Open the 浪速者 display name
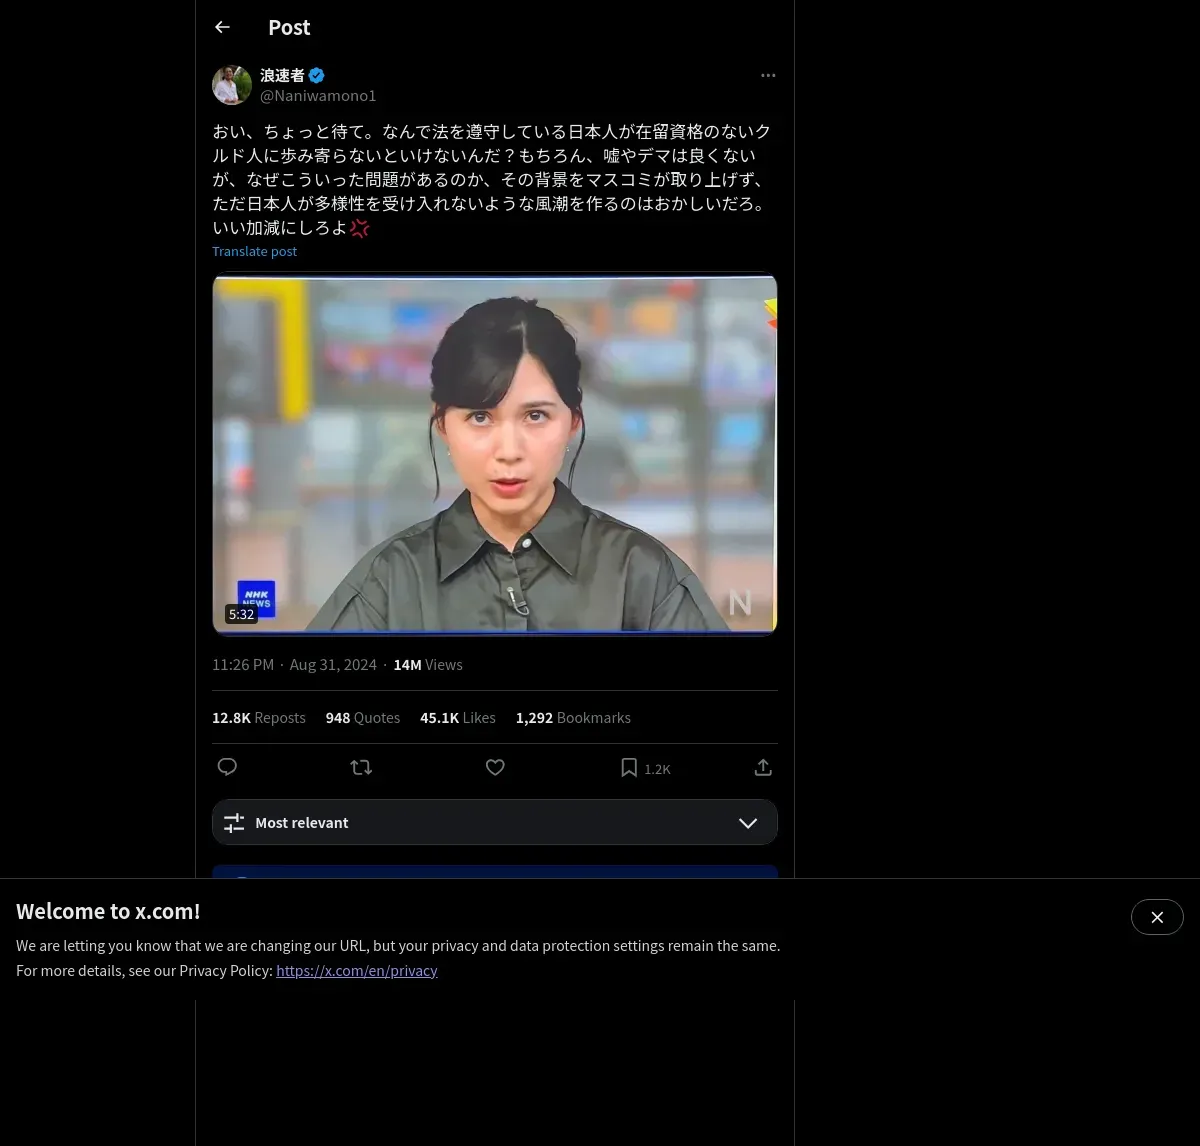 pos(282,75)
